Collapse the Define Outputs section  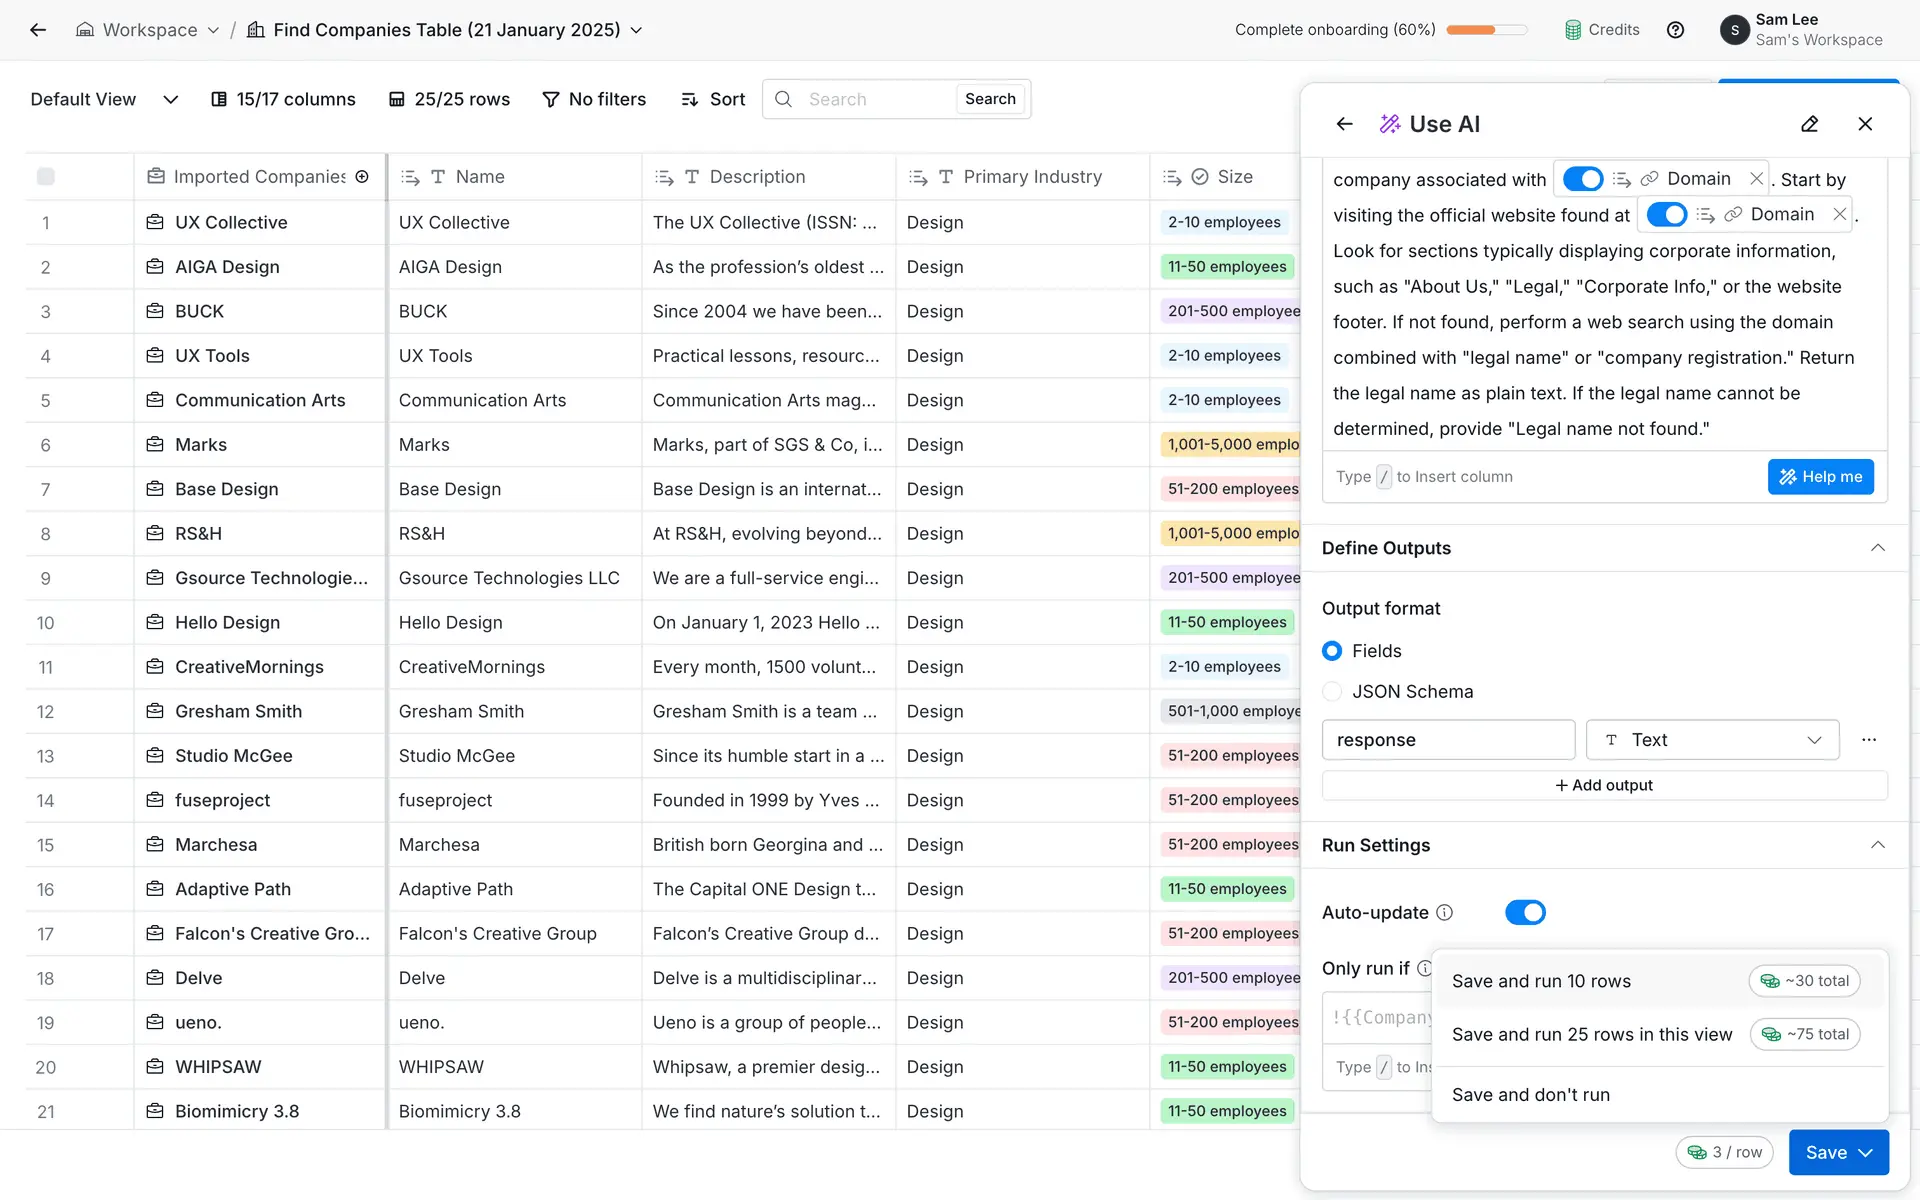[x=1877, y=548]
